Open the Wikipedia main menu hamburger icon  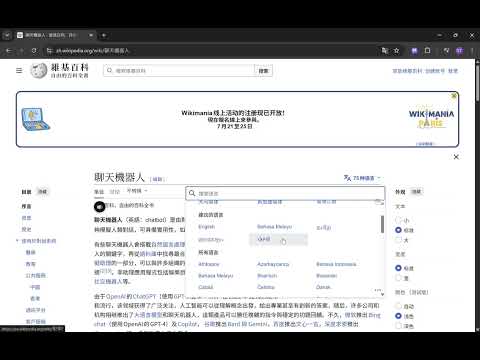19,70
